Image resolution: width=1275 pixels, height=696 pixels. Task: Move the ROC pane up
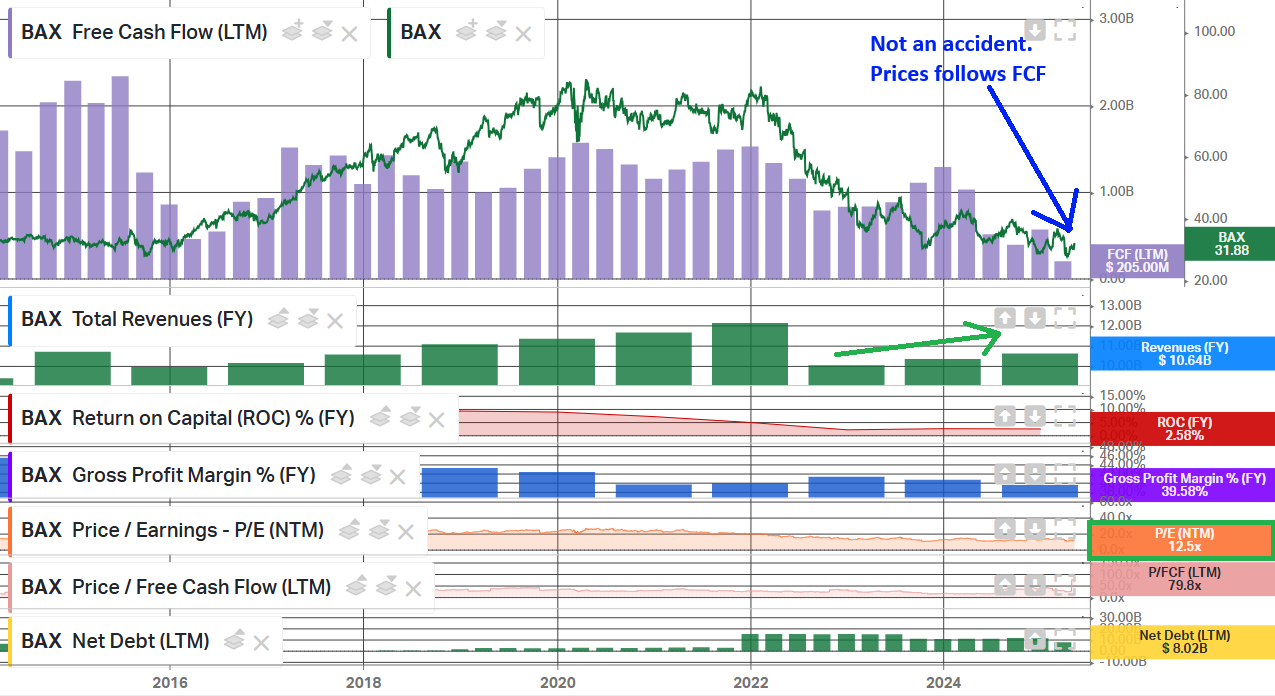1006,415
